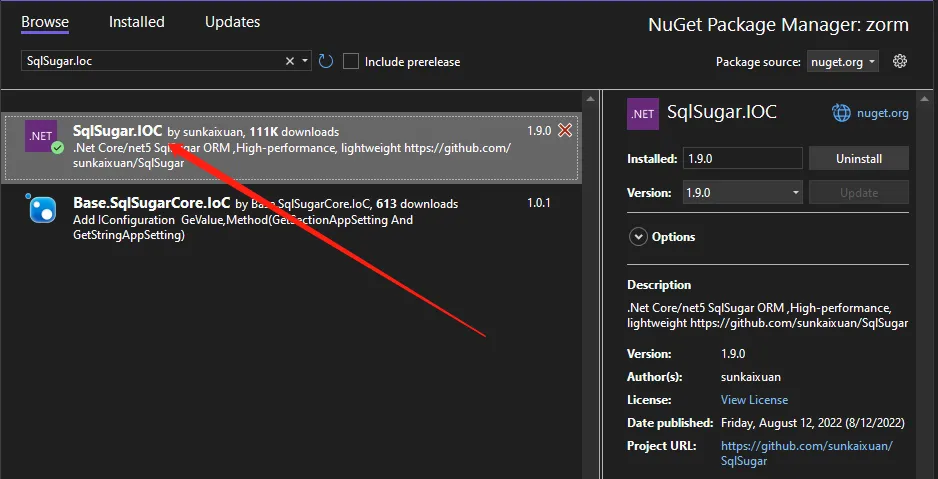Switch to the Browse tab

click(45, 22)
